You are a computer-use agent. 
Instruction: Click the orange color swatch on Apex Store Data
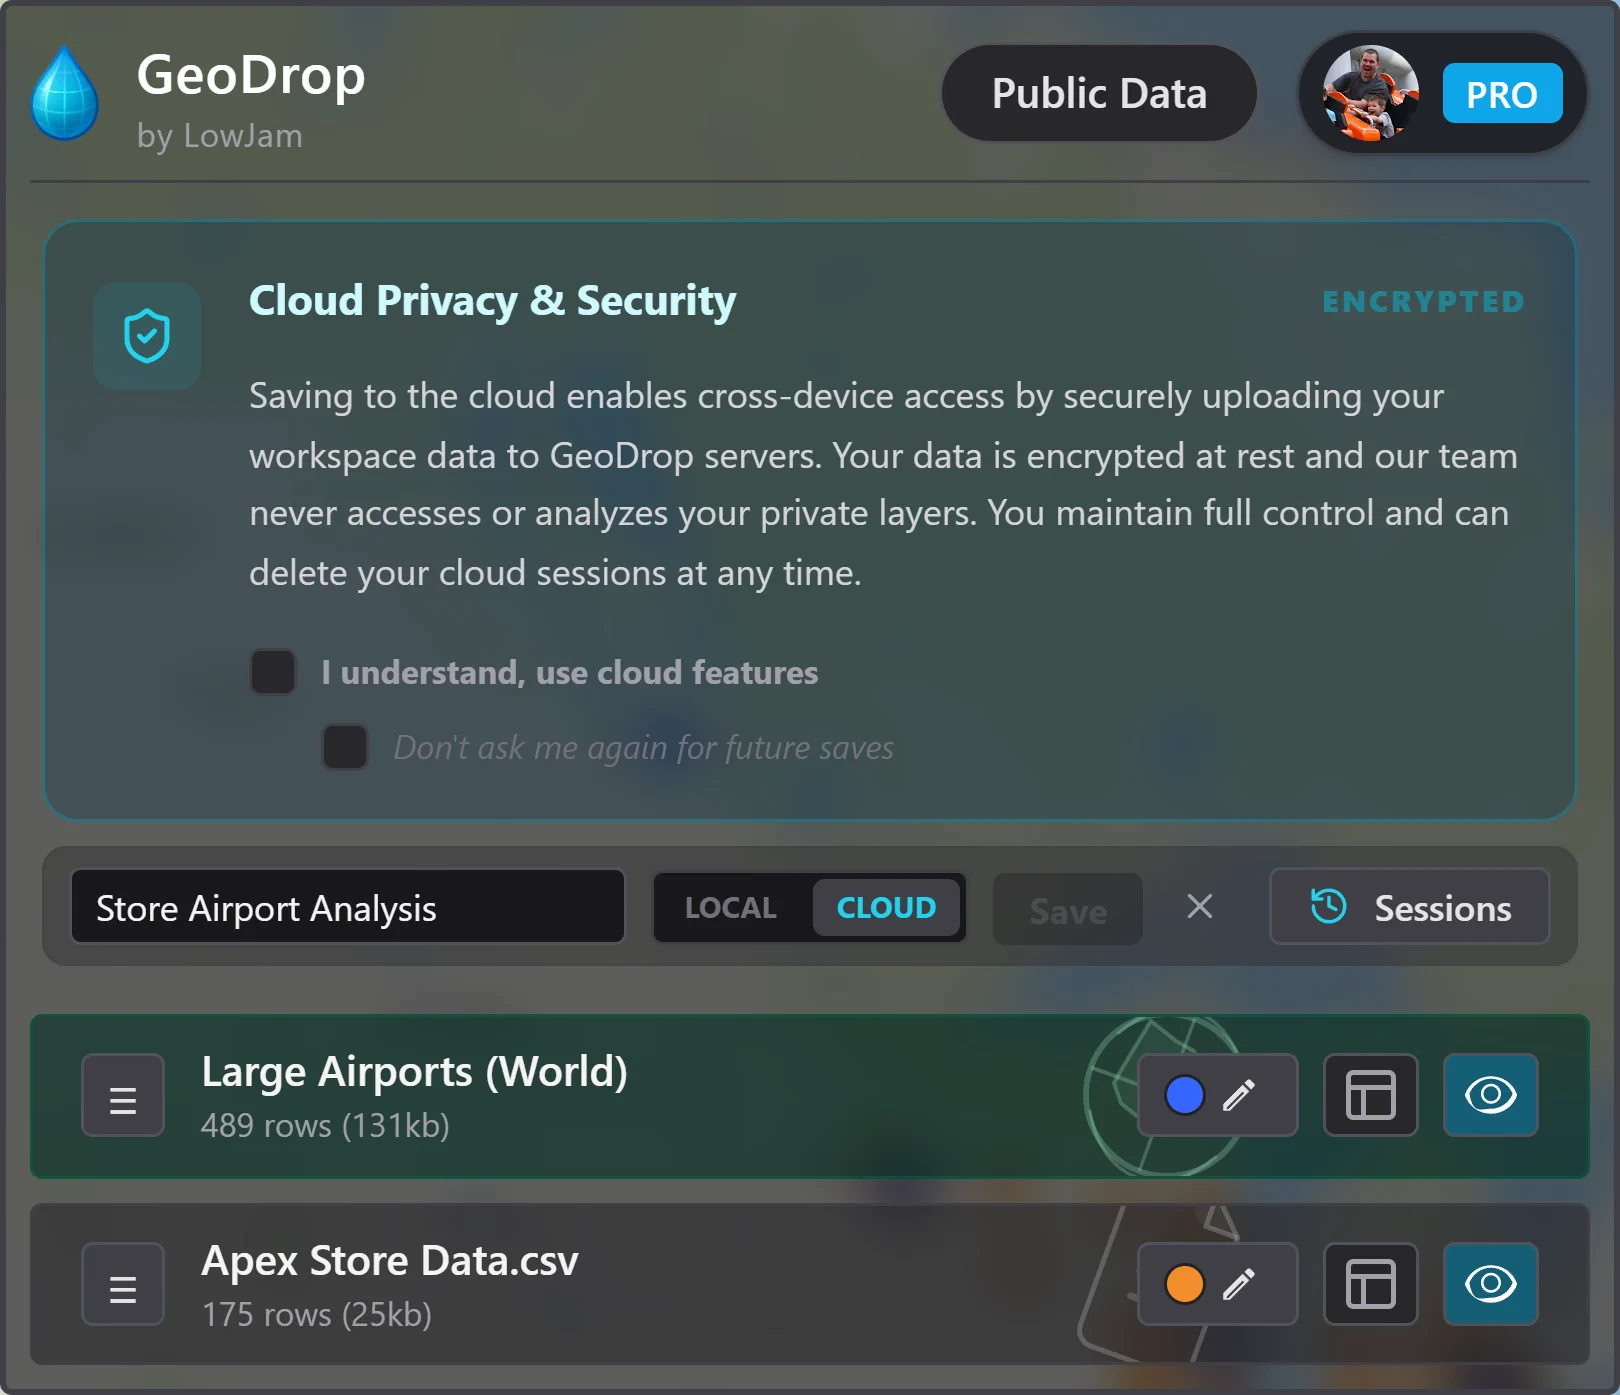[1183, 1284]
